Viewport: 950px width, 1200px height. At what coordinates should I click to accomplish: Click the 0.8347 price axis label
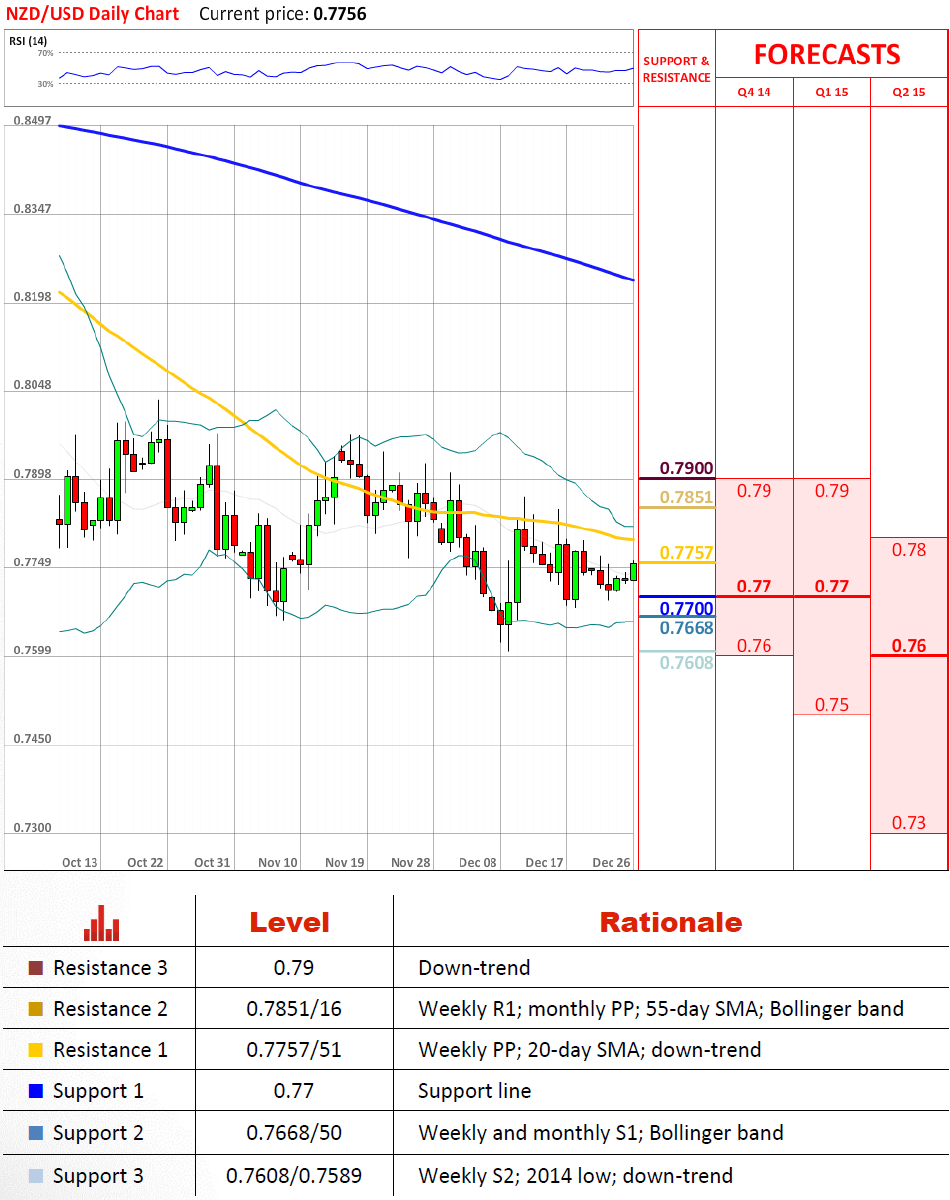point(33,209)
